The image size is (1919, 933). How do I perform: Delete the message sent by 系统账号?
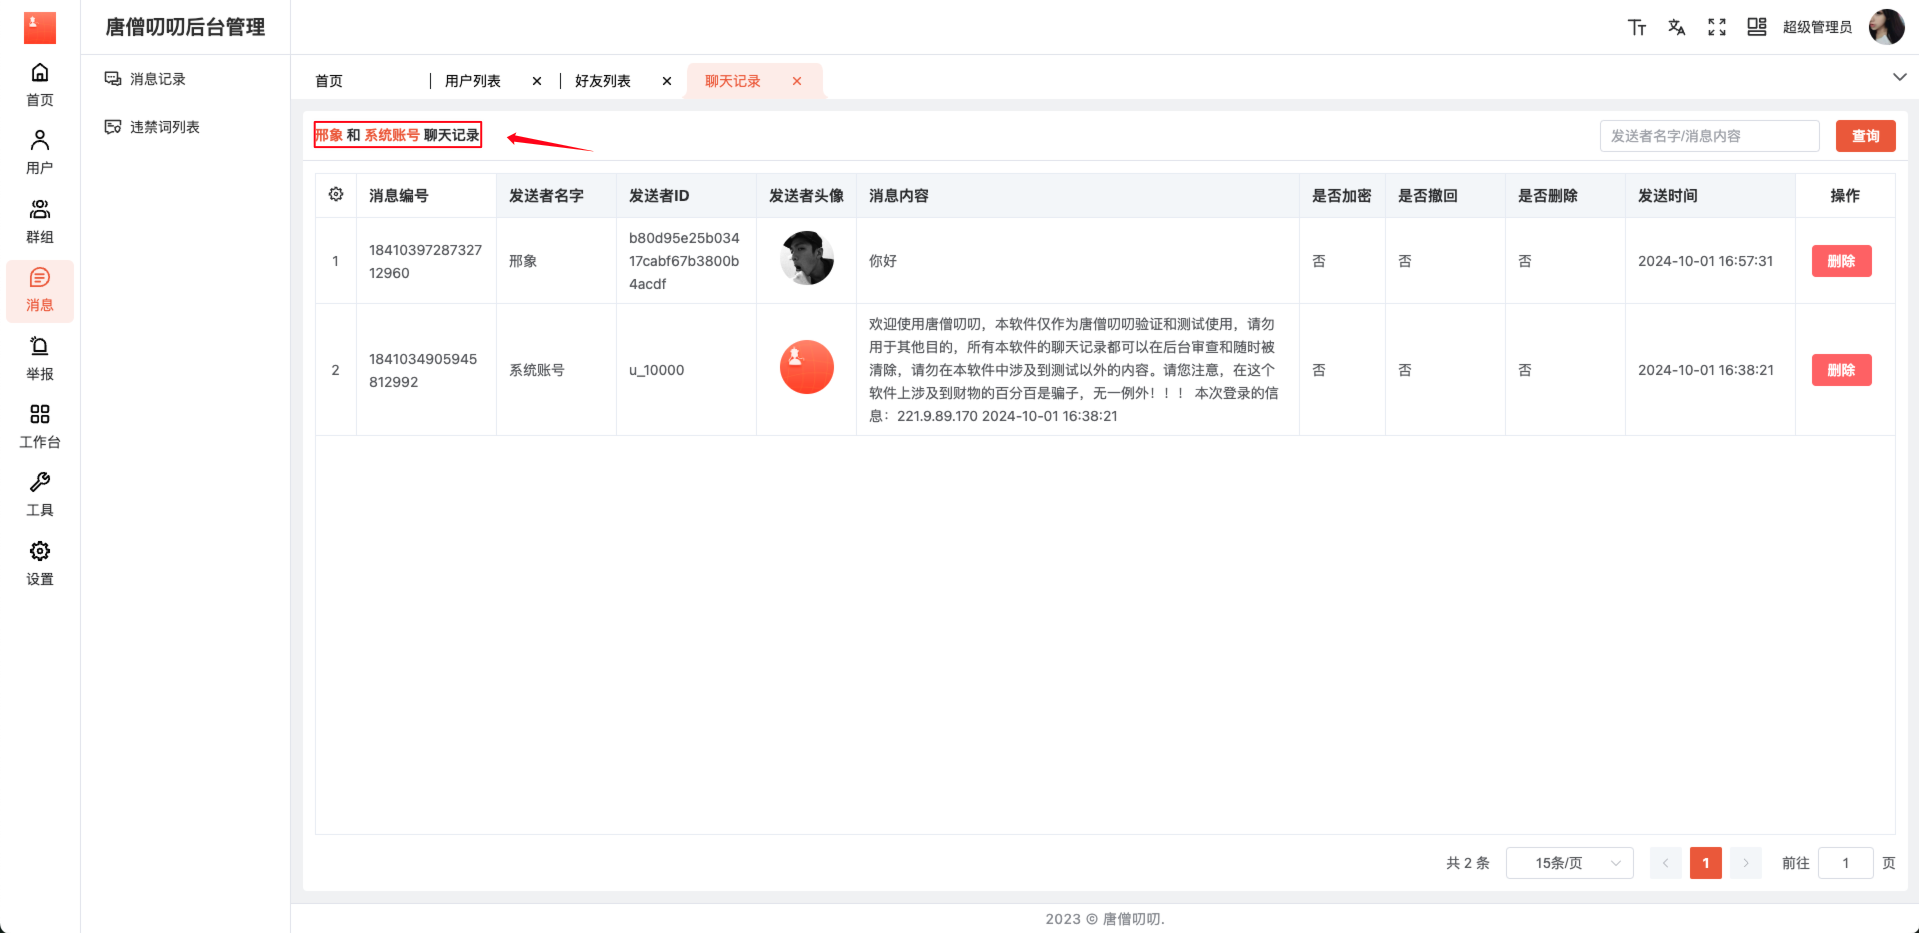coord(1840,369)
